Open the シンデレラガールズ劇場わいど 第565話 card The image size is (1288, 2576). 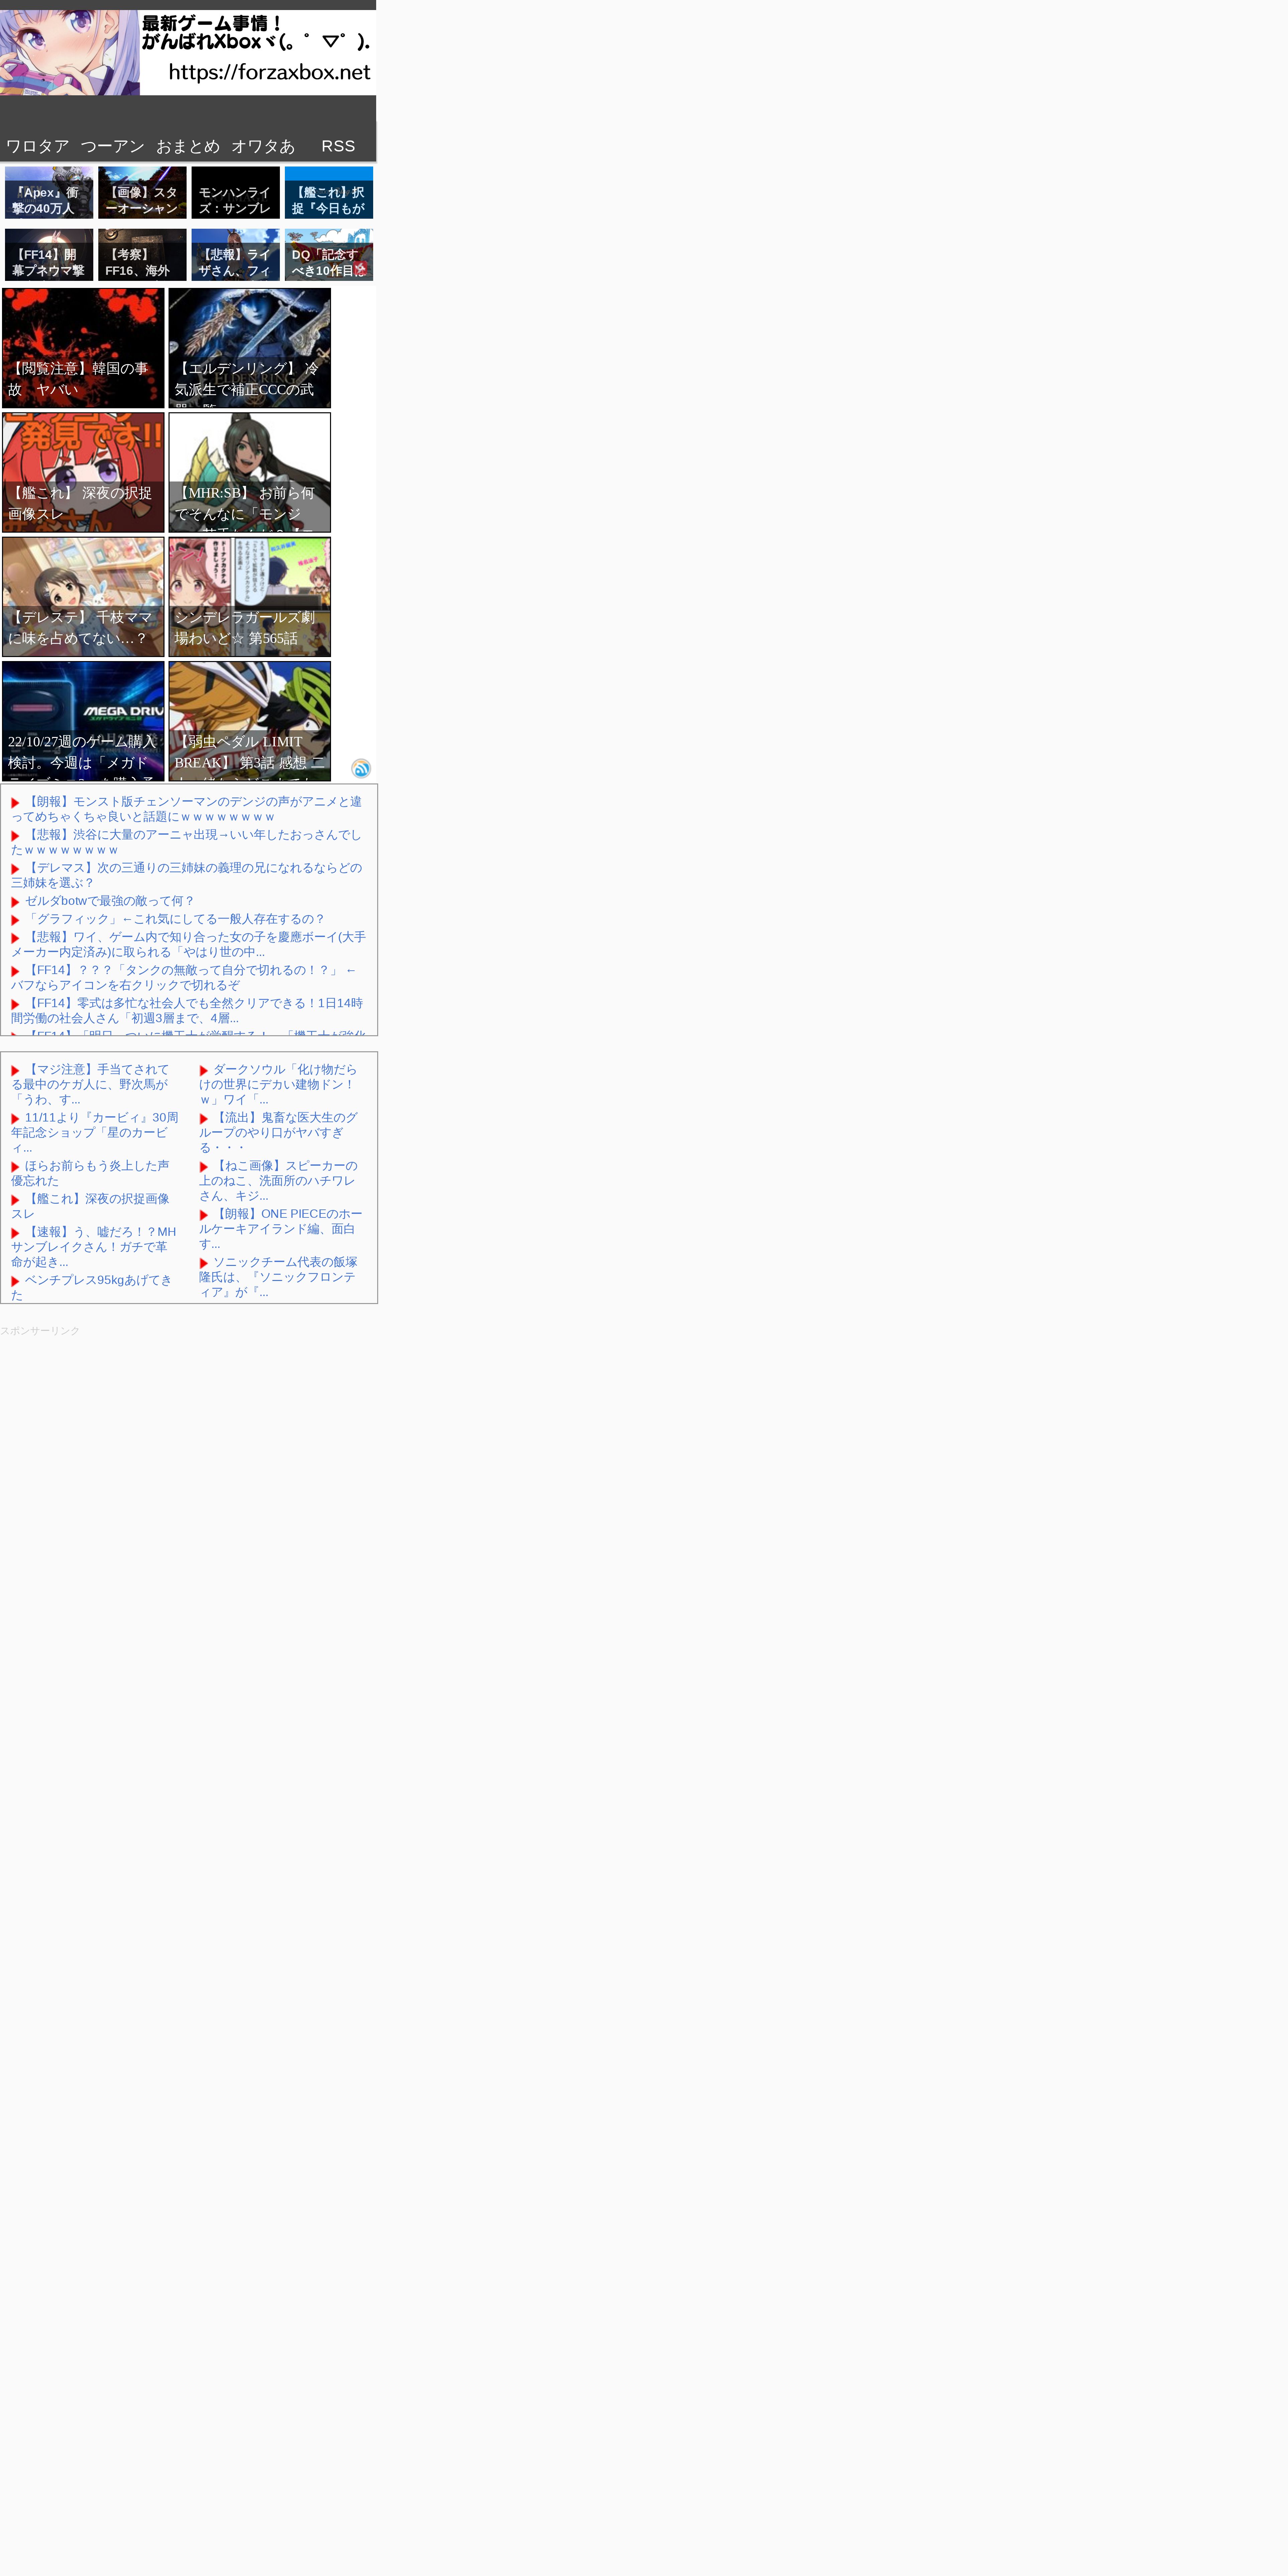(250, 597)
